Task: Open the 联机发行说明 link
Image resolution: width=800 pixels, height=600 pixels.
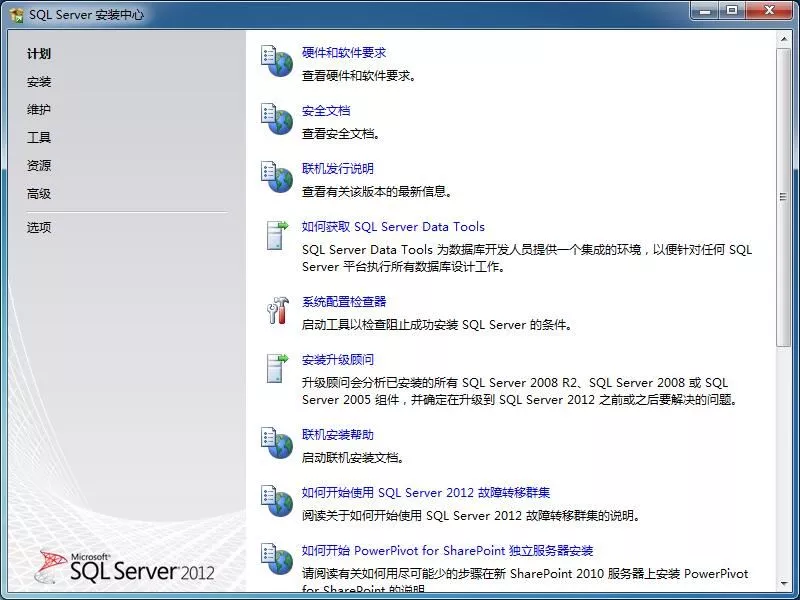Action: [x=338, y=168]
